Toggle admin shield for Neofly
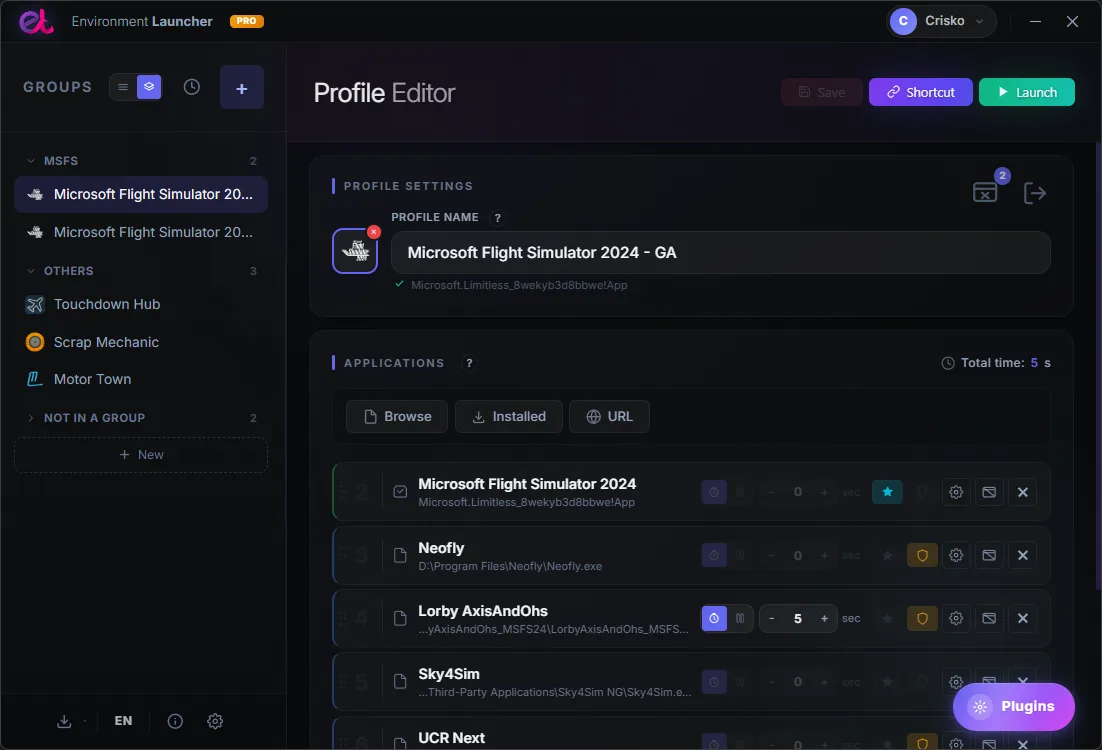The height and width of the screenshot is (750, 1102). (x=922, y=555)
